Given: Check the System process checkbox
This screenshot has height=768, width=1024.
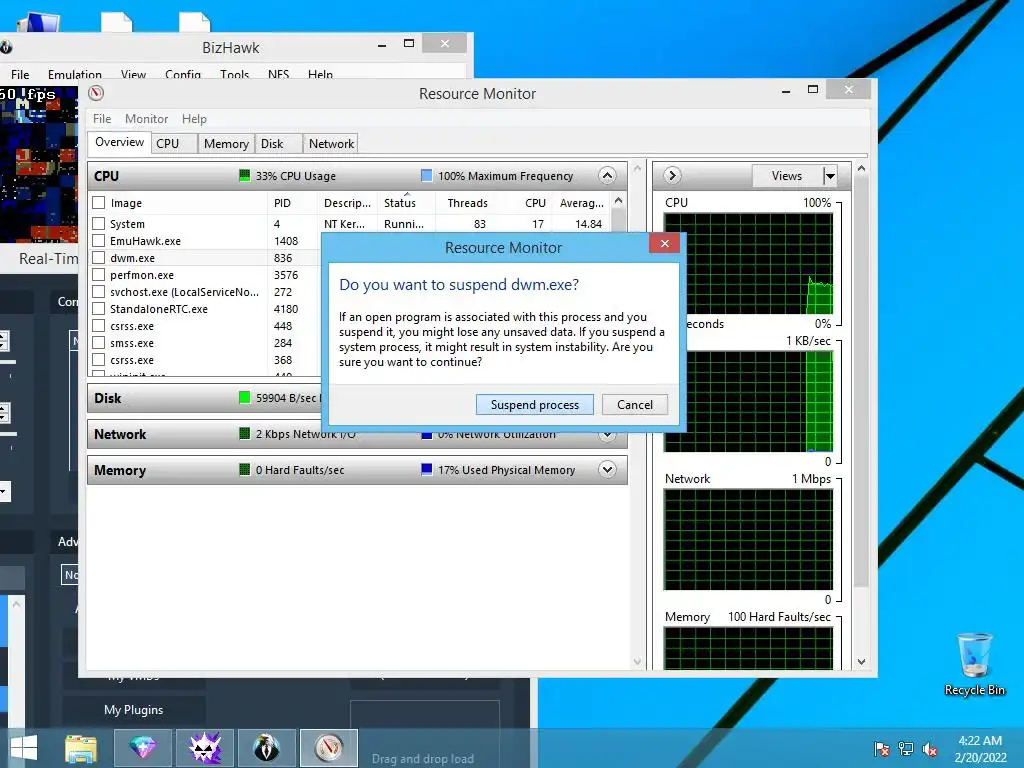Looking at the screenshot, I should click(99, 223).
